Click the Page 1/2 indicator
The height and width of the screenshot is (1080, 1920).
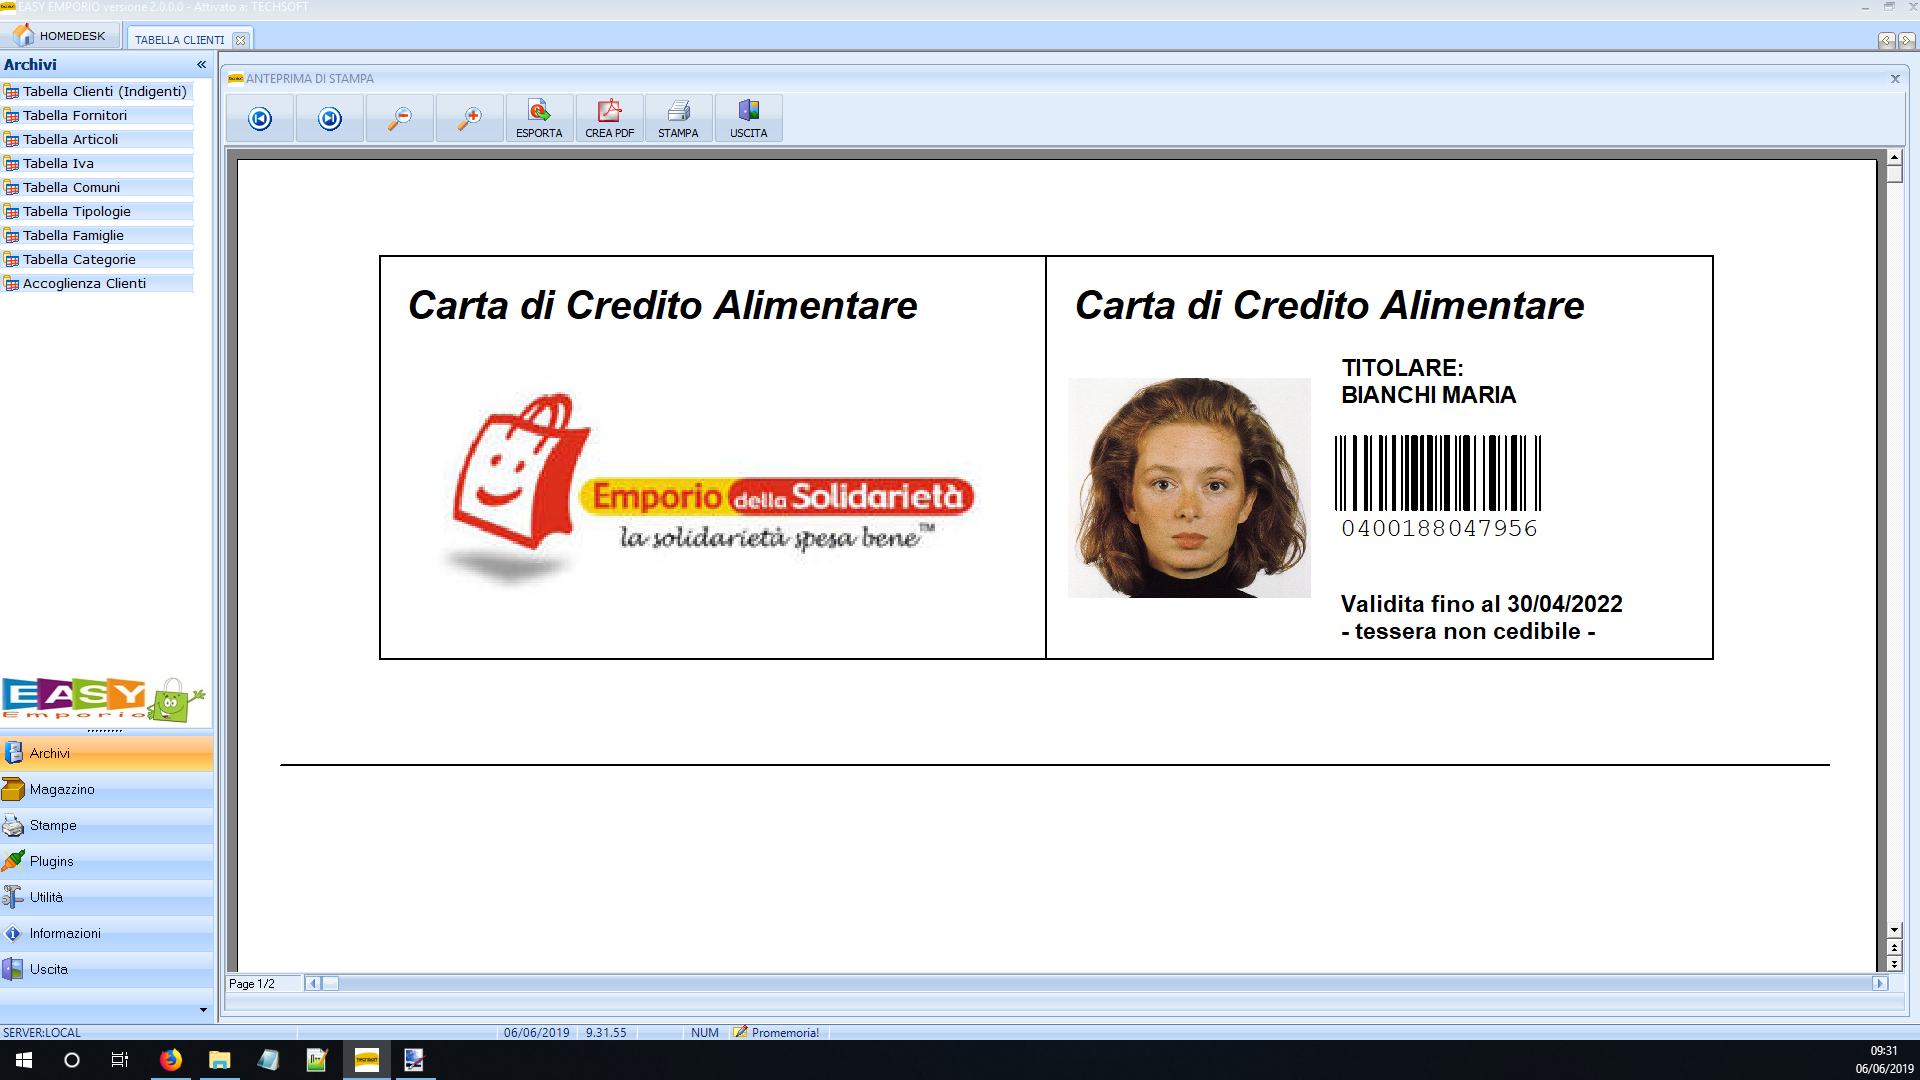[252, 984]
